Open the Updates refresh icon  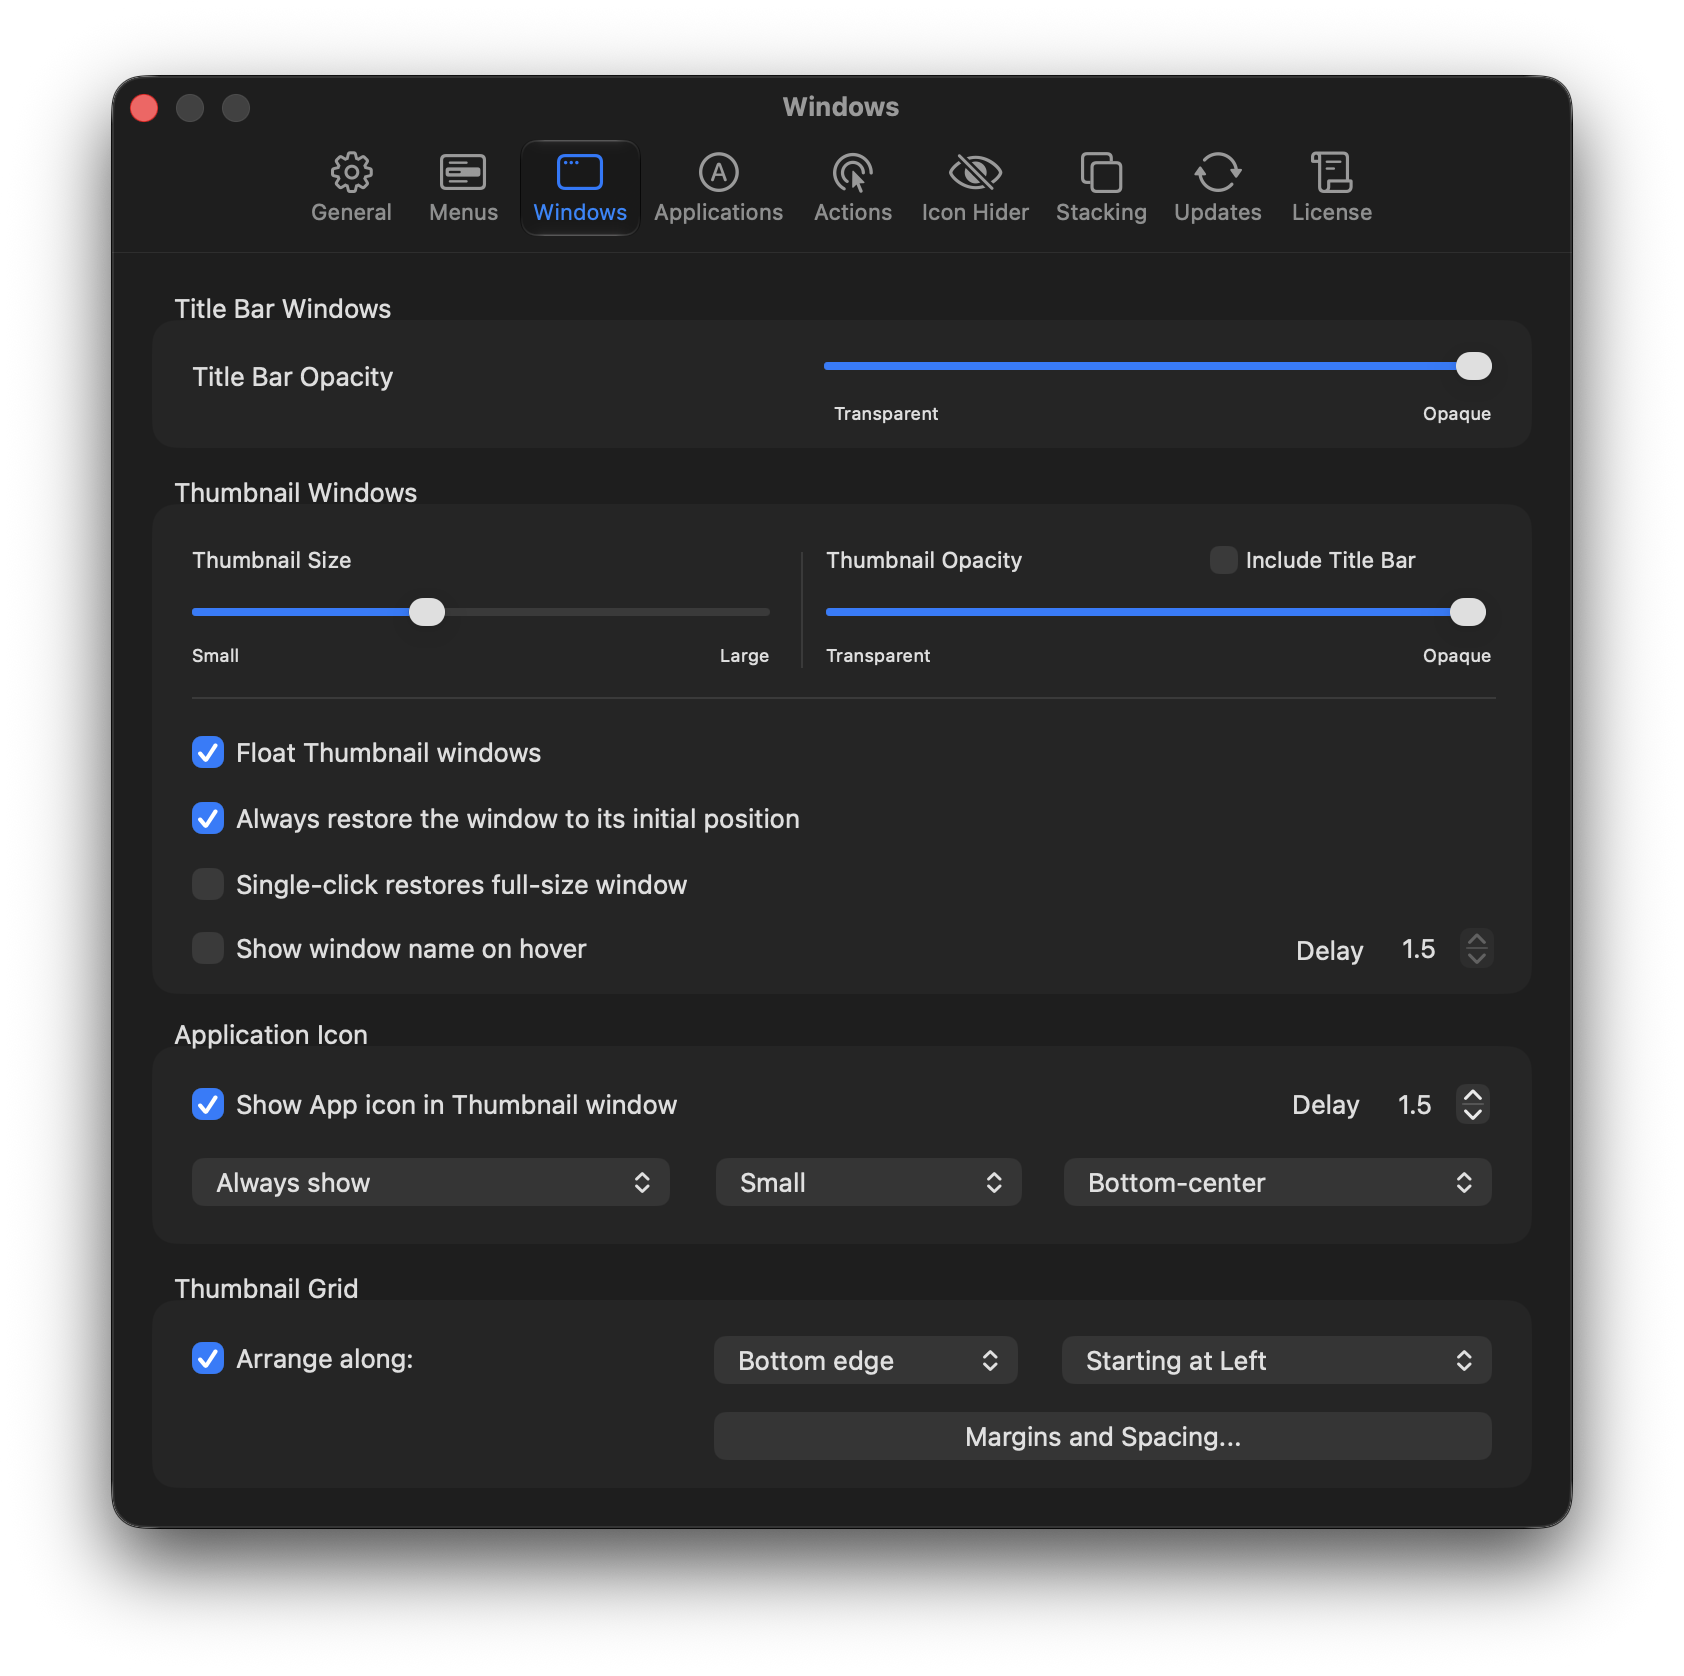tap(1218, 172)
